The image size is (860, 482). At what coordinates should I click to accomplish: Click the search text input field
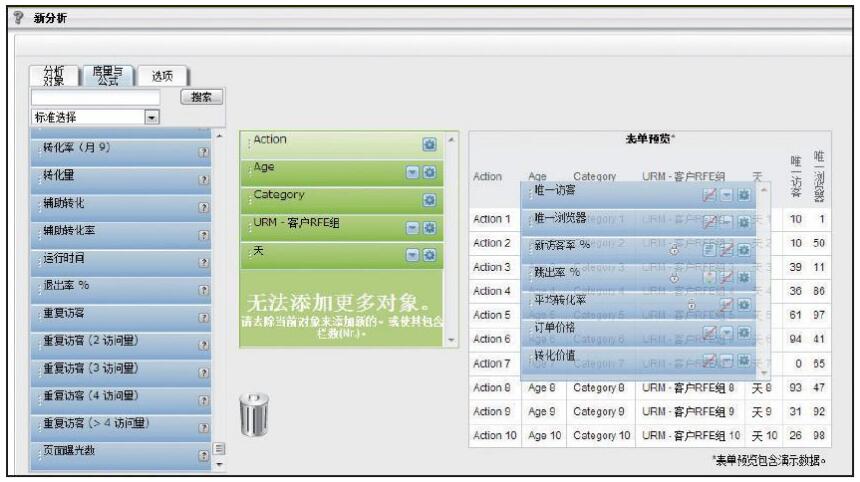click(x=95, y=98)
